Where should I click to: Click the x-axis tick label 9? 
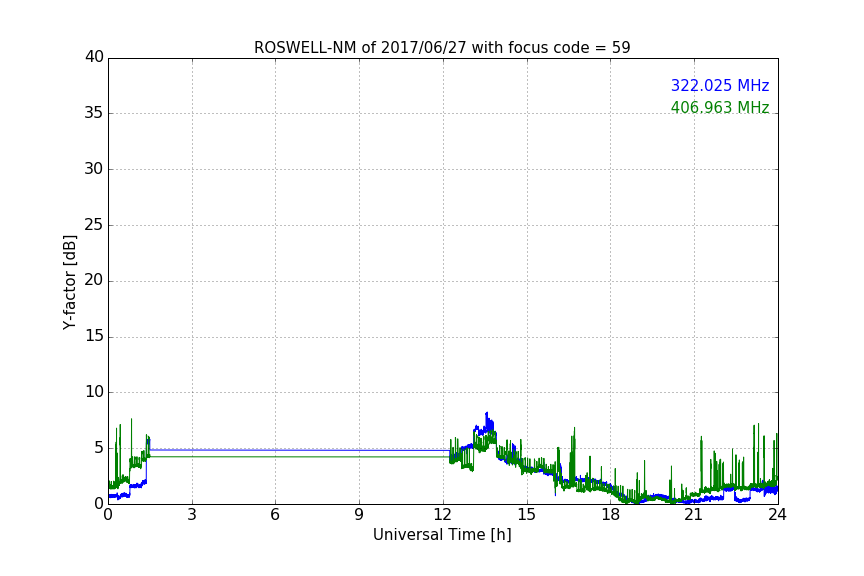click(x=359, y=514)
